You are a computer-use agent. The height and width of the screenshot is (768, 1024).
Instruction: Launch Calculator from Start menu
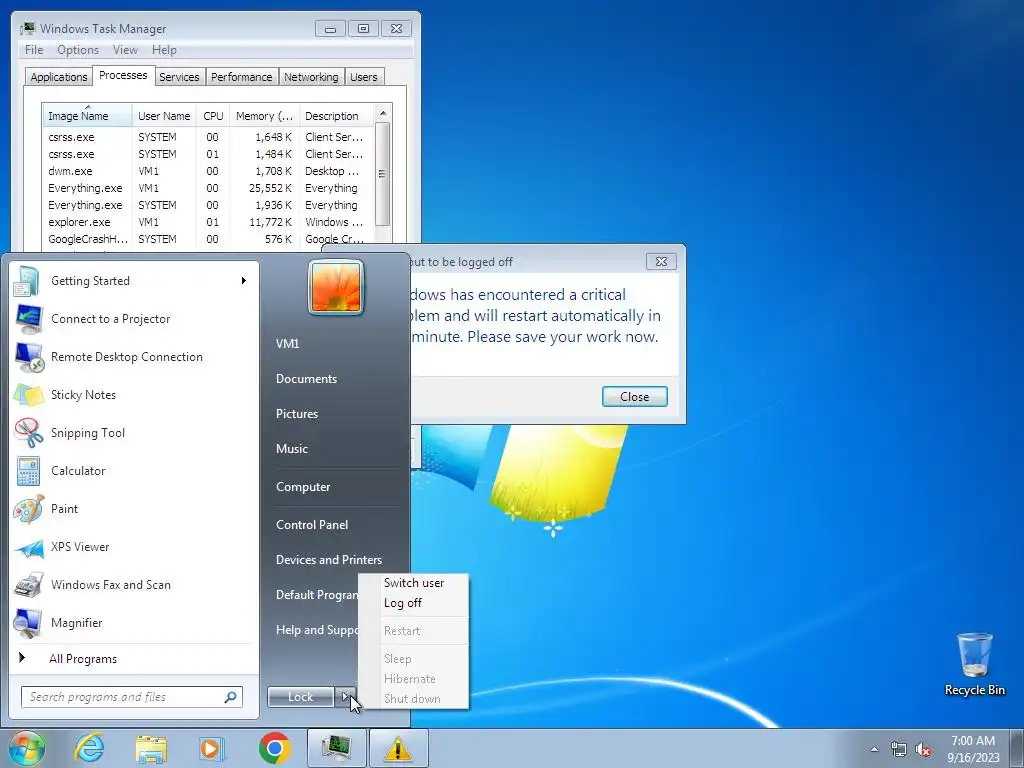[134, 470]
